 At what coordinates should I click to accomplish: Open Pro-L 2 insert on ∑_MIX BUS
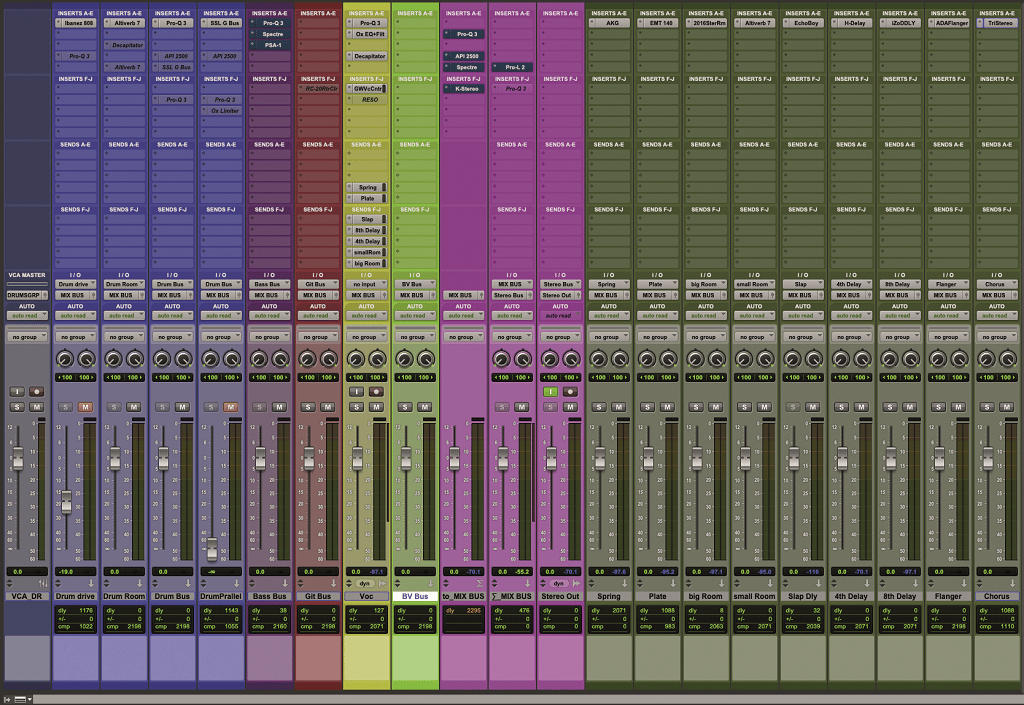click(512, 67)
